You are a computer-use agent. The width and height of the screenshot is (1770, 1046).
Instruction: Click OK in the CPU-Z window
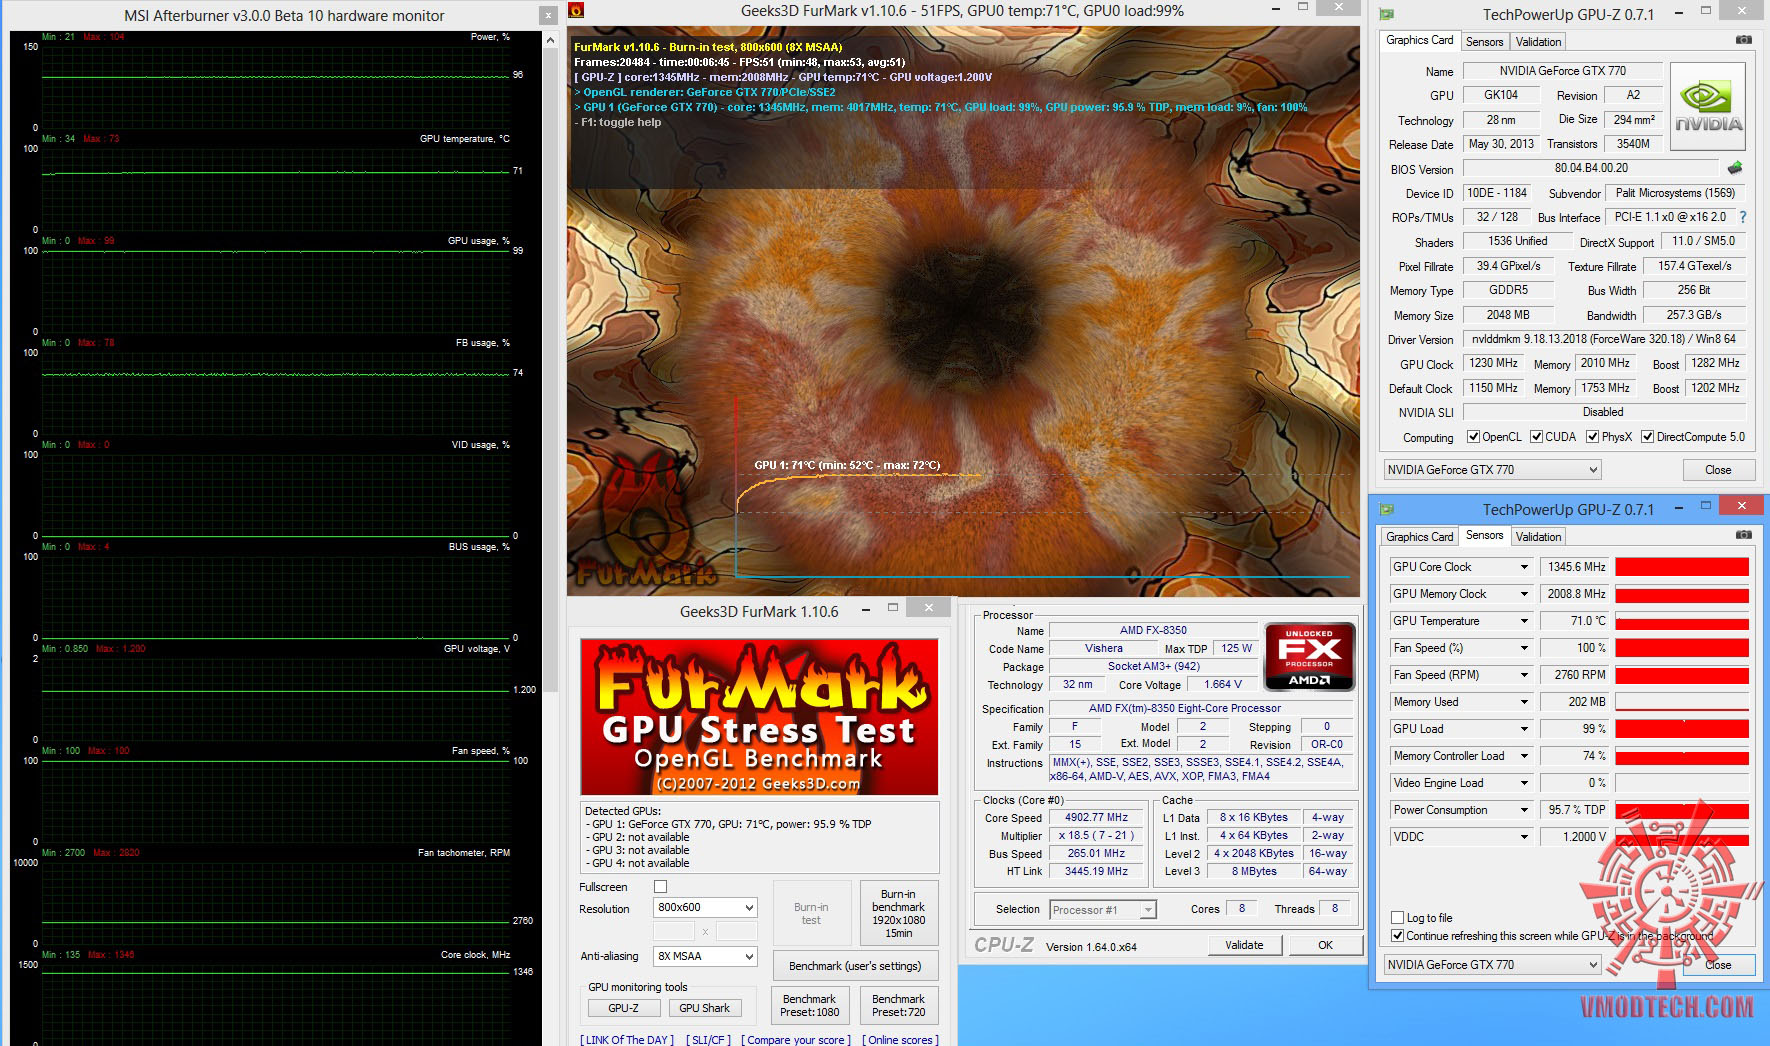(x=1325, y=945)
